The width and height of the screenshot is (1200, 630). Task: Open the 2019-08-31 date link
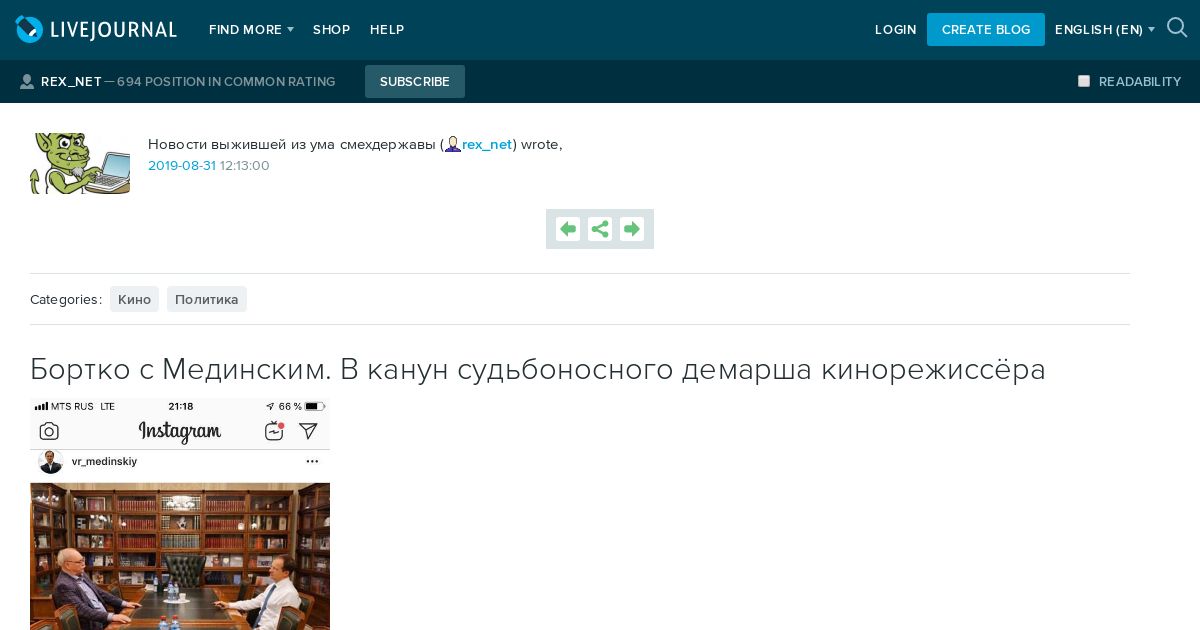(x=182, y=166)
